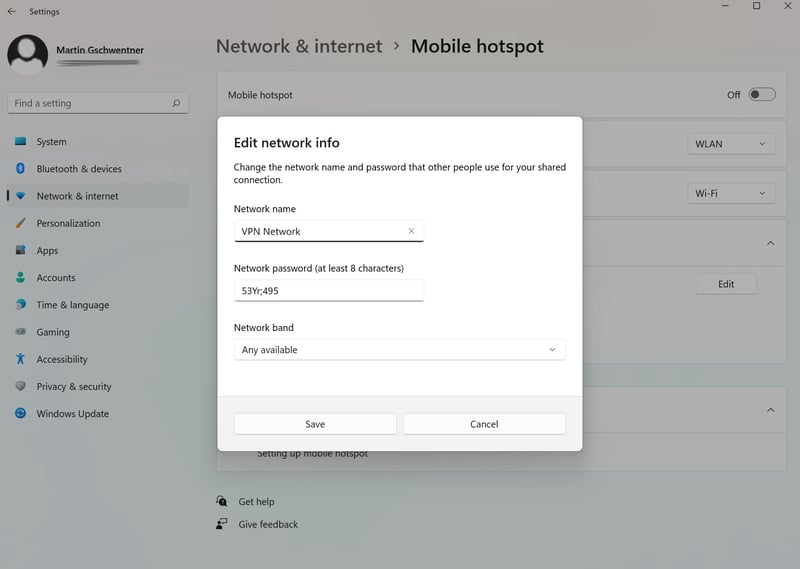800x569 pixels.
Task: Click the Bluetooth & devices icon
Action: (x=20, y=168)
